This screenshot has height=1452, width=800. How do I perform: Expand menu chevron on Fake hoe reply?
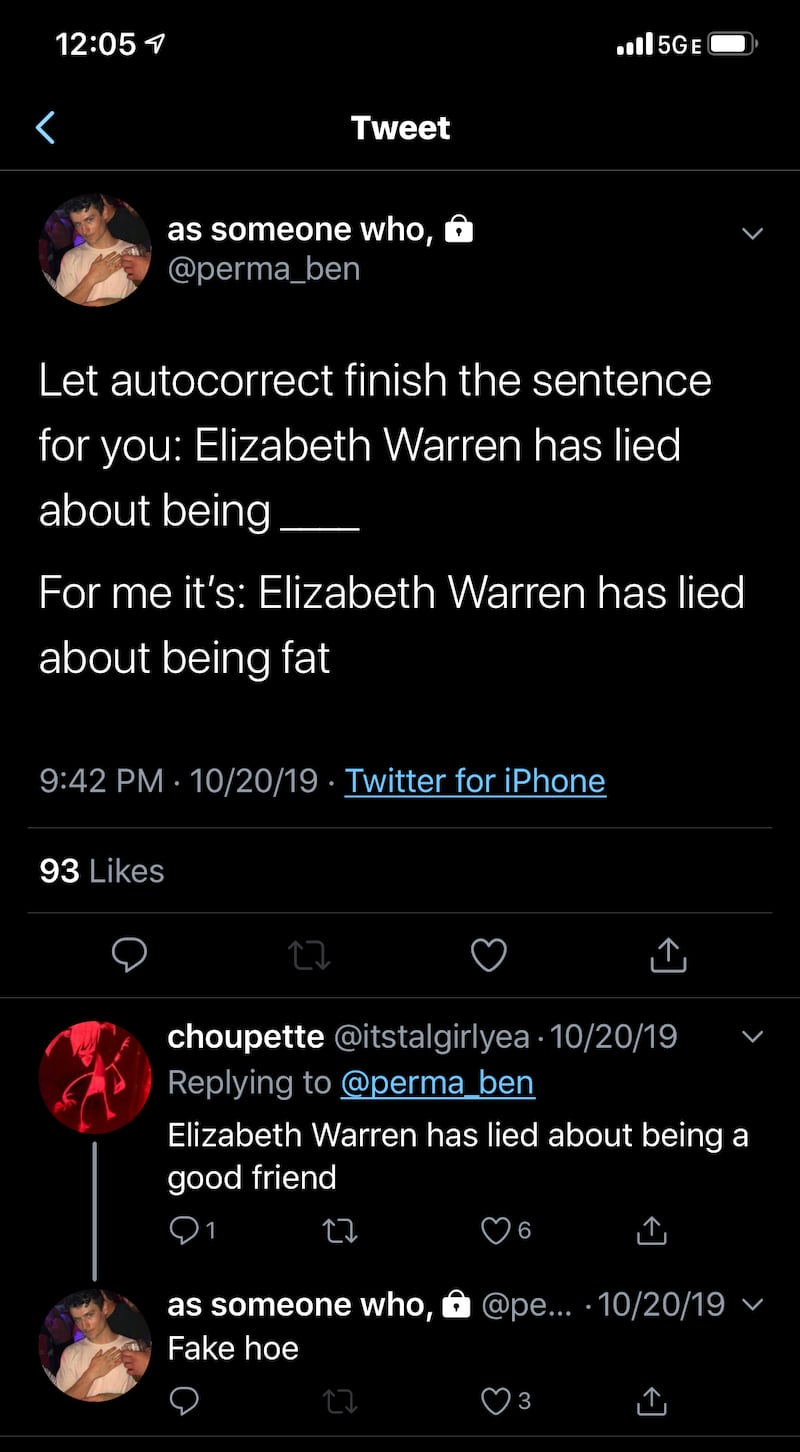(x=754, y=1305)
